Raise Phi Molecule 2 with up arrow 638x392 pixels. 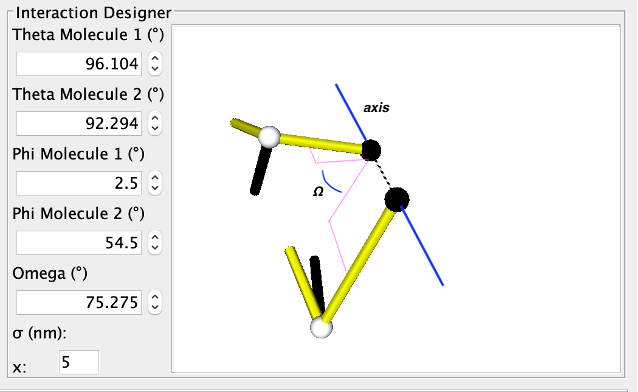point(155,237)
